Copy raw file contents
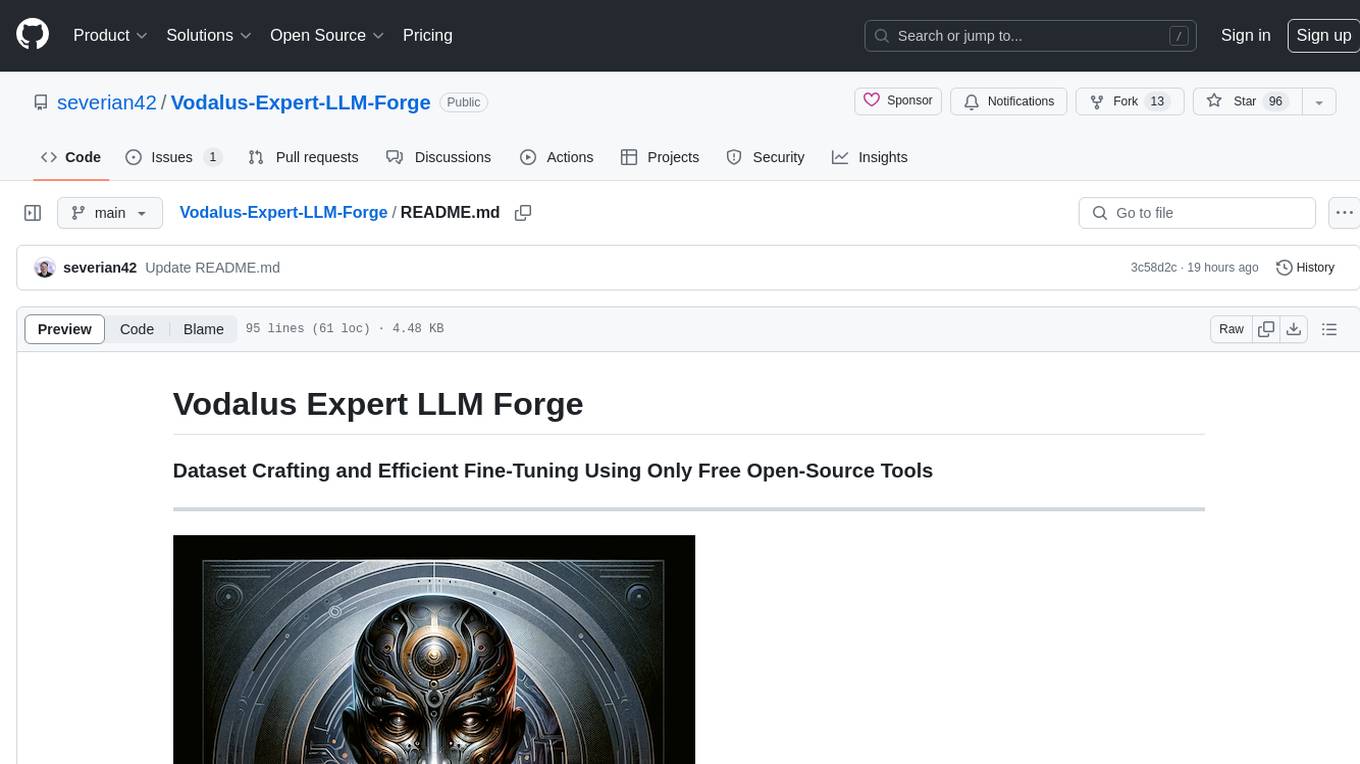 point(1266,329)
